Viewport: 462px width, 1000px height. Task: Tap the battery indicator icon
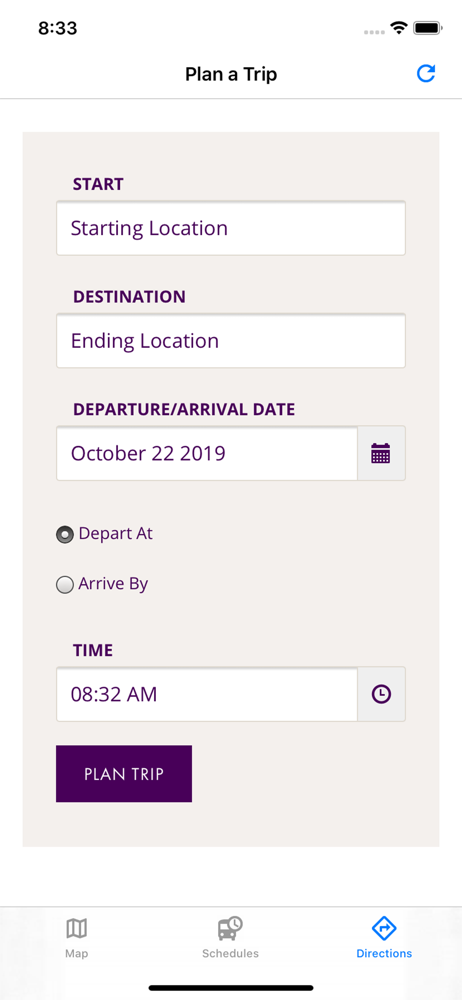pyautogui.click(x=428, y=28)
